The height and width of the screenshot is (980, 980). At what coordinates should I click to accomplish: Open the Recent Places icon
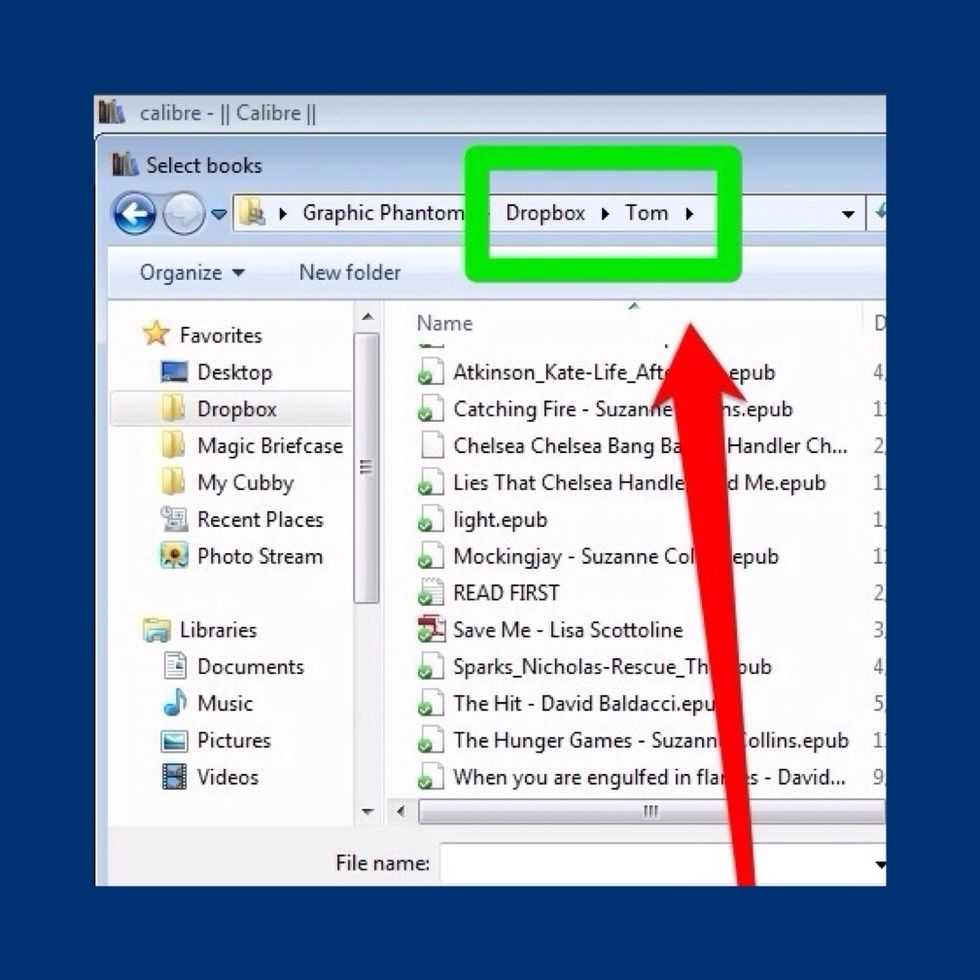pyautogui.click(x=174, y=519)
